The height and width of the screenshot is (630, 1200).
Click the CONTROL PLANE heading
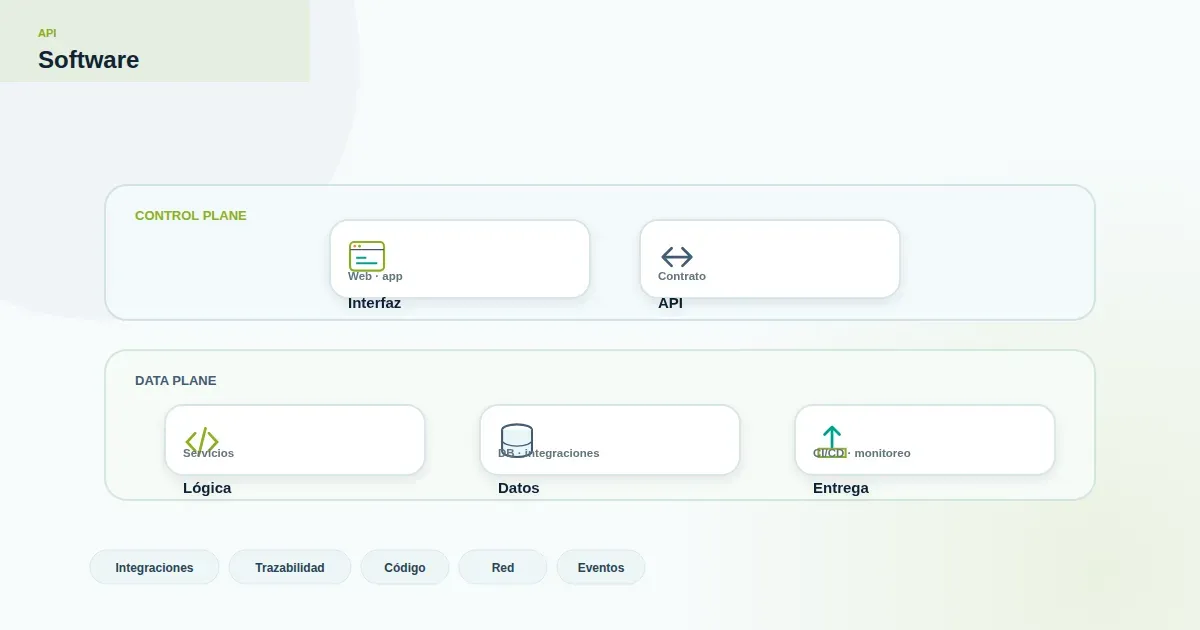point(191,215)
